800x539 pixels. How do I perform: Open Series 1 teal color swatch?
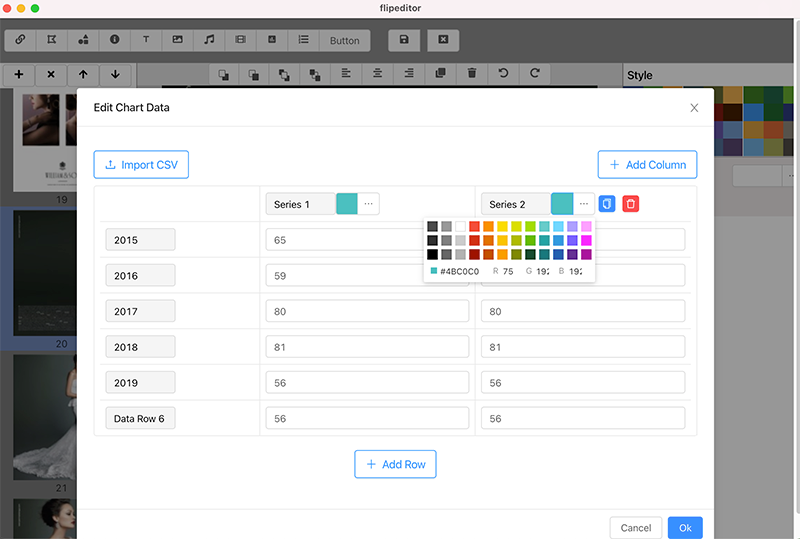347,204
